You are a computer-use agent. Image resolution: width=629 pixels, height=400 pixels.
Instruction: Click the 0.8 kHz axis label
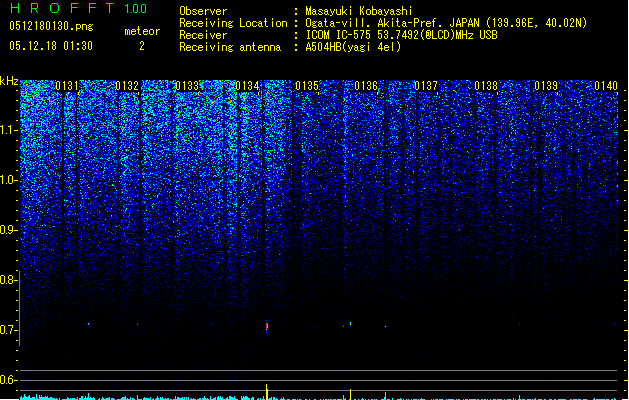8,280
